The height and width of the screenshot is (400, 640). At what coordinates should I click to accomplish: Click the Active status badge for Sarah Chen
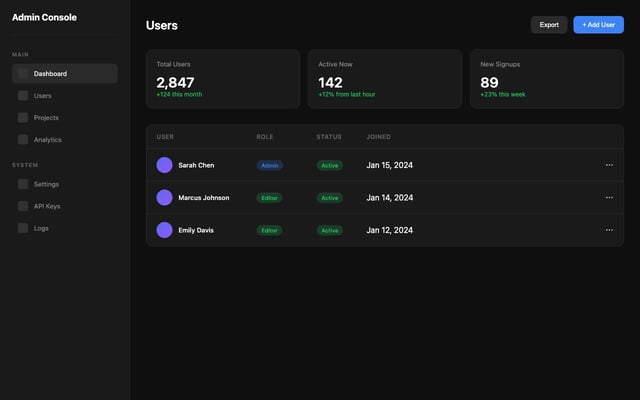[x=330, y=165]
